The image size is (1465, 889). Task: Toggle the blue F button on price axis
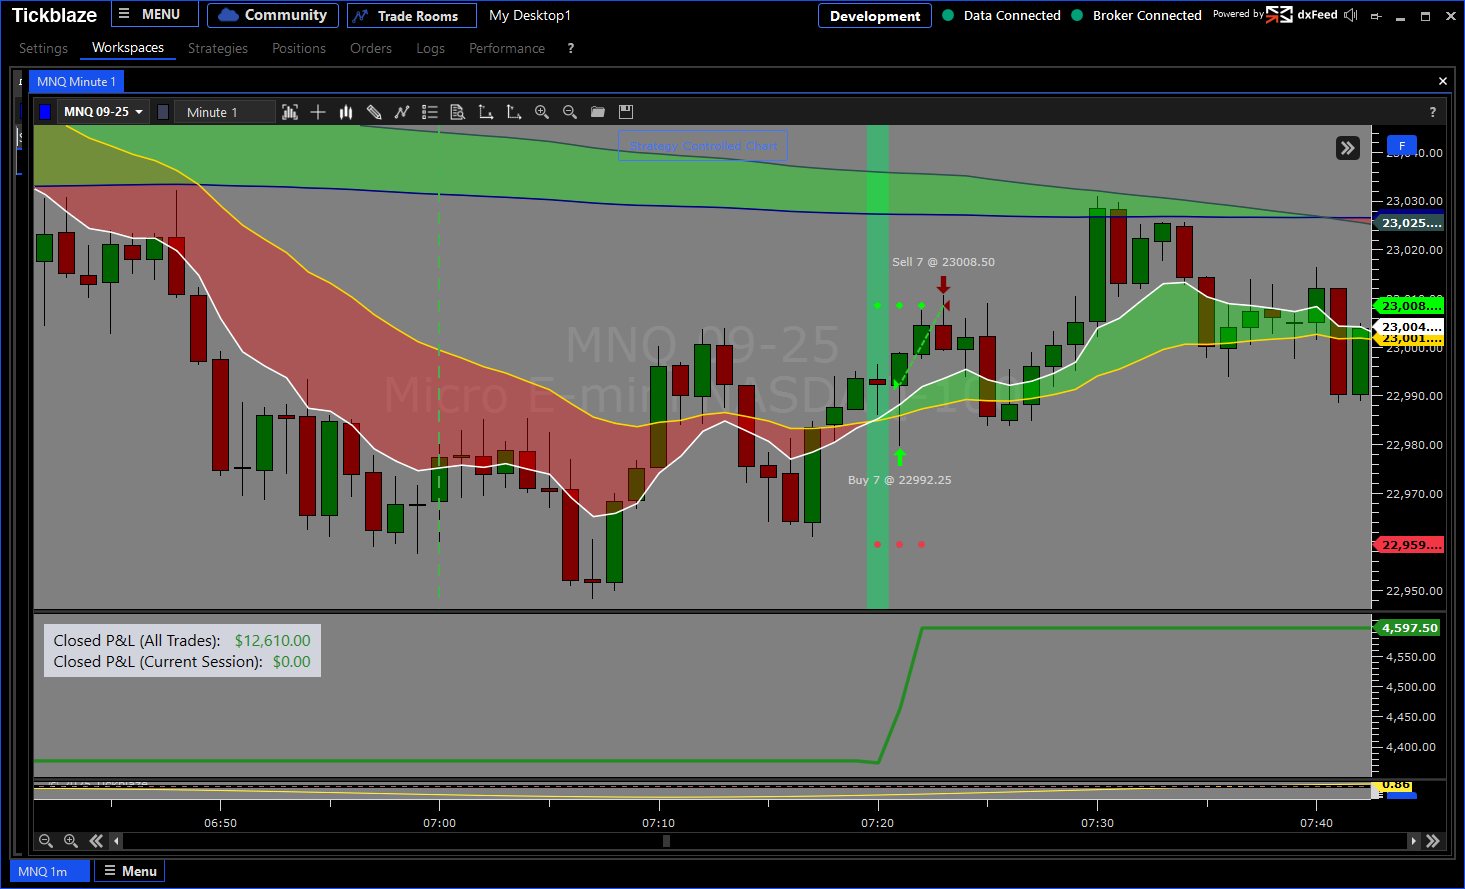click(1402, 146)
